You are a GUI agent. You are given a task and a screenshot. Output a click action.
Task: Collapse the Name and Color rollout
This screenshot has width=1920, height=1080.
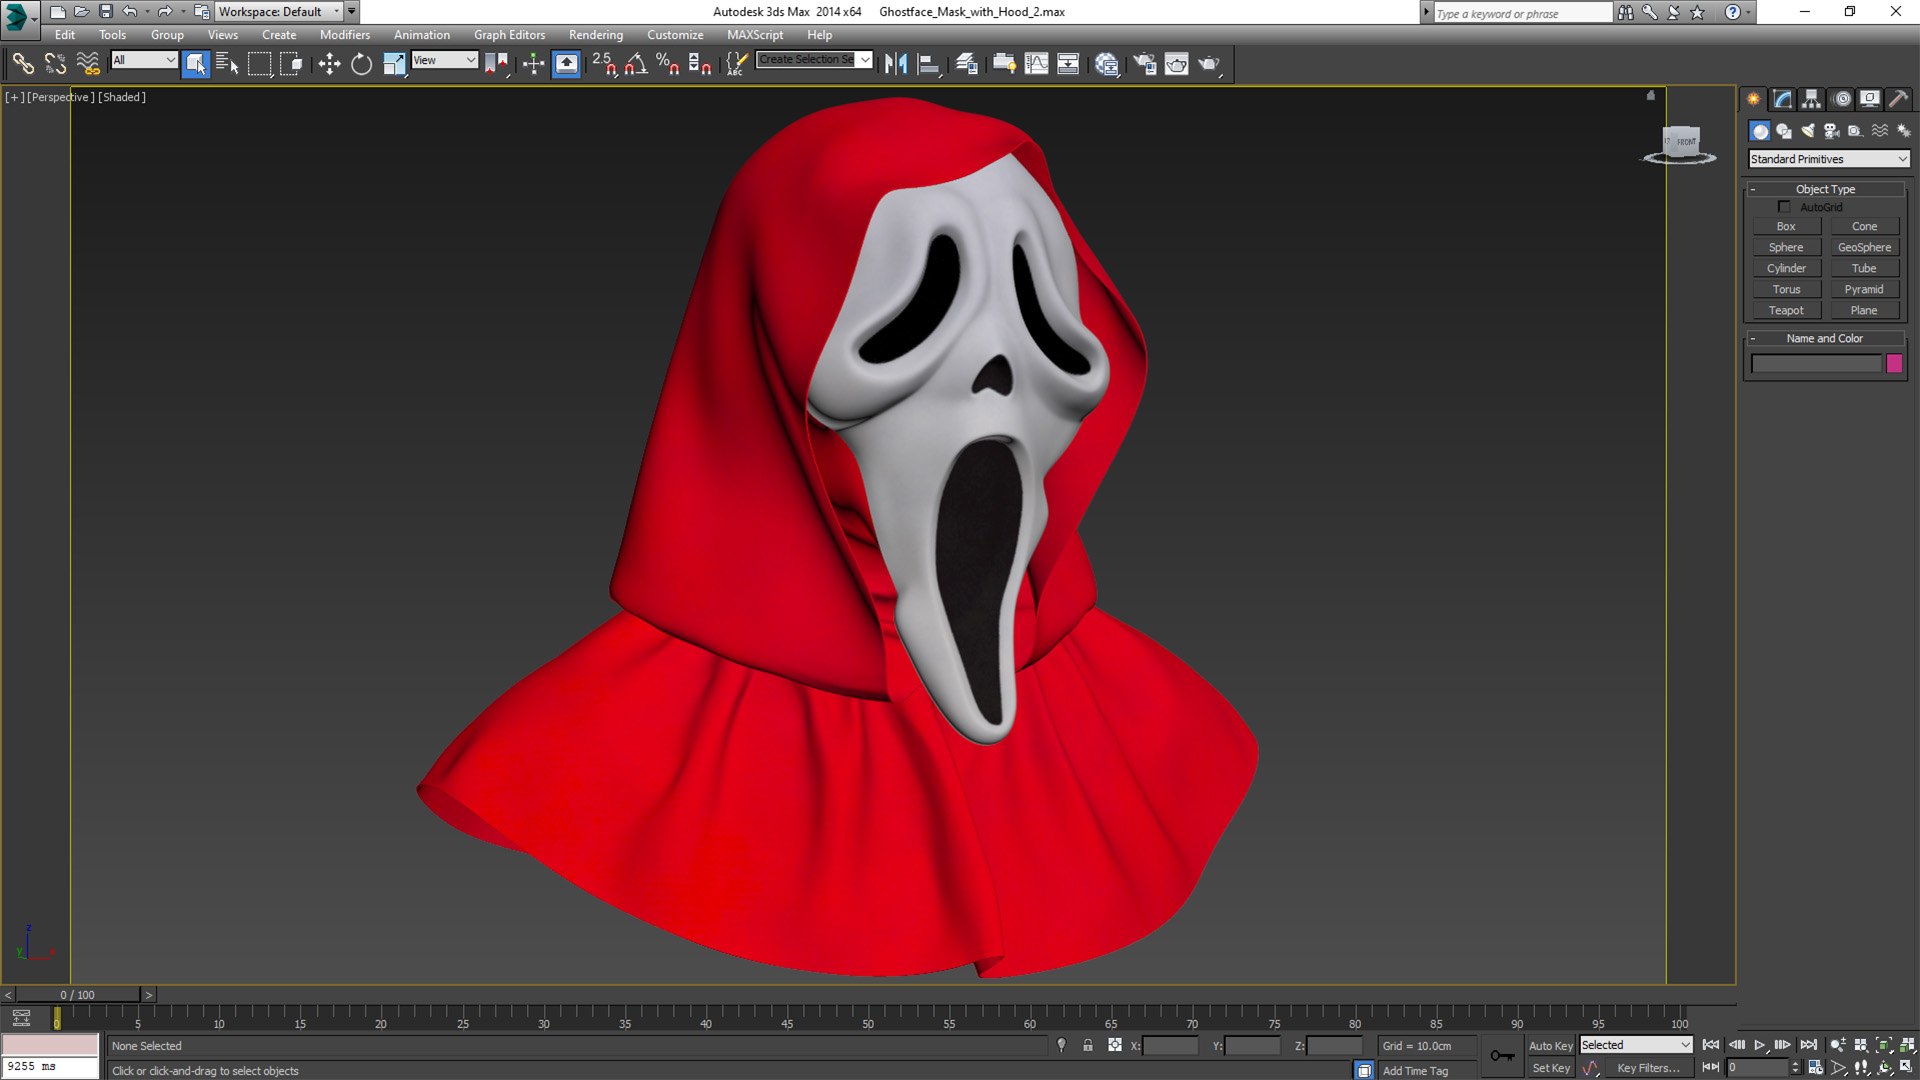(x=1825, y=338)
